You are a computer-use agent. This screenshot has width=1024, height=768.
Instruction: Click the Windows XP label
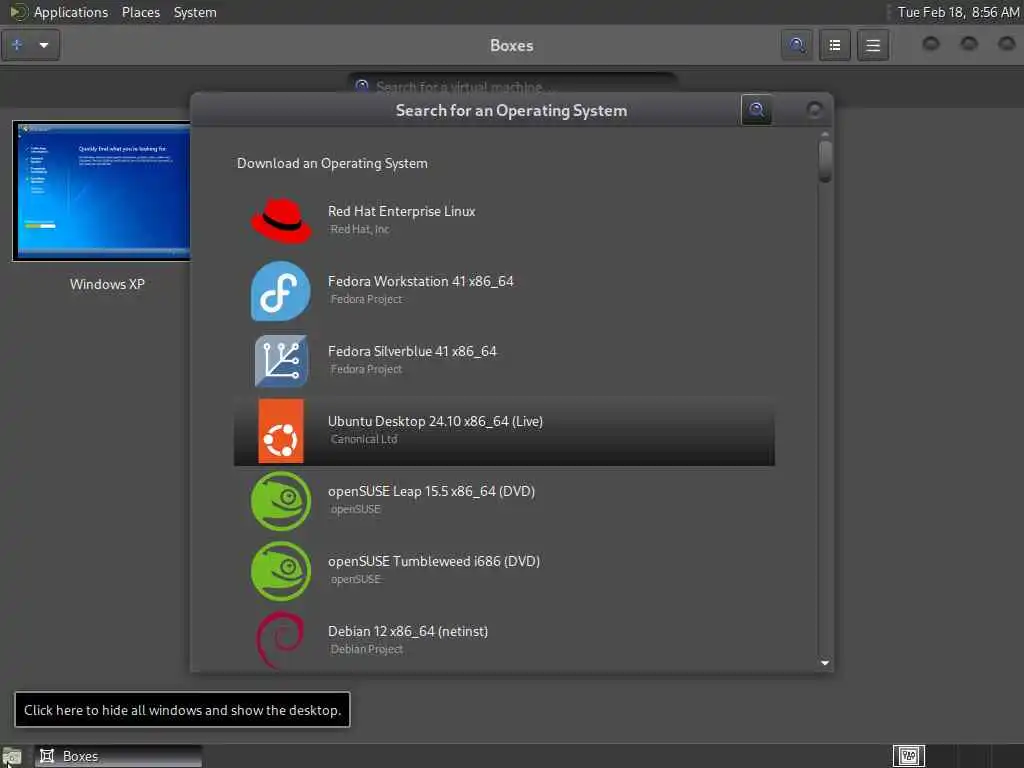[x=107, y=284]
